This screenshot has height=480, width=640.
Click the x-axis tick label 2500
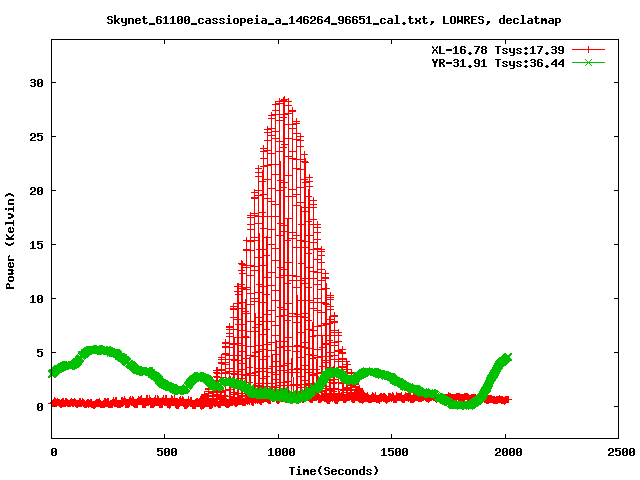click(x=619, y=452)
